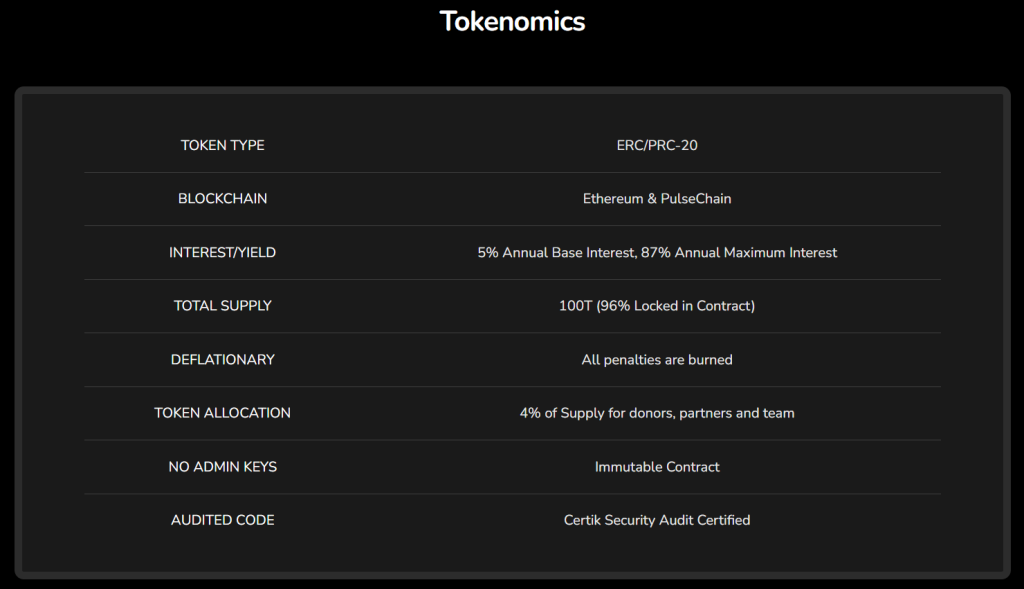
Task: Click the 87% Annual Maximum Interest portion
Action: pyautogui.click(x=739, y=252)
